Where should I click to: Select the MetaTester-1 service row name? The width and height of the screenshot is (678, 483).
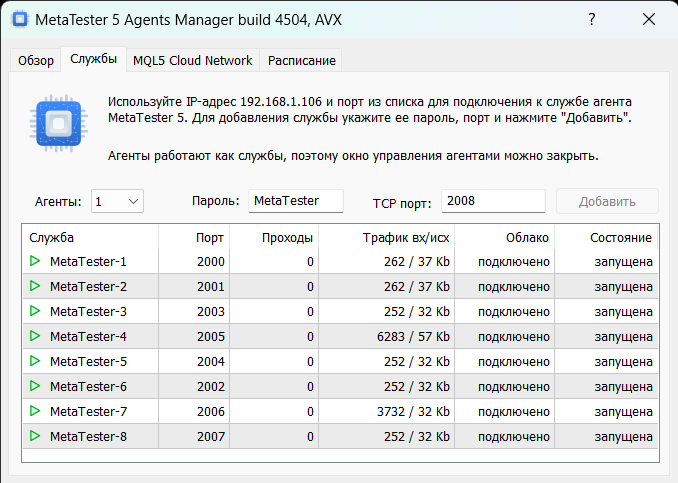pos(88,262)
